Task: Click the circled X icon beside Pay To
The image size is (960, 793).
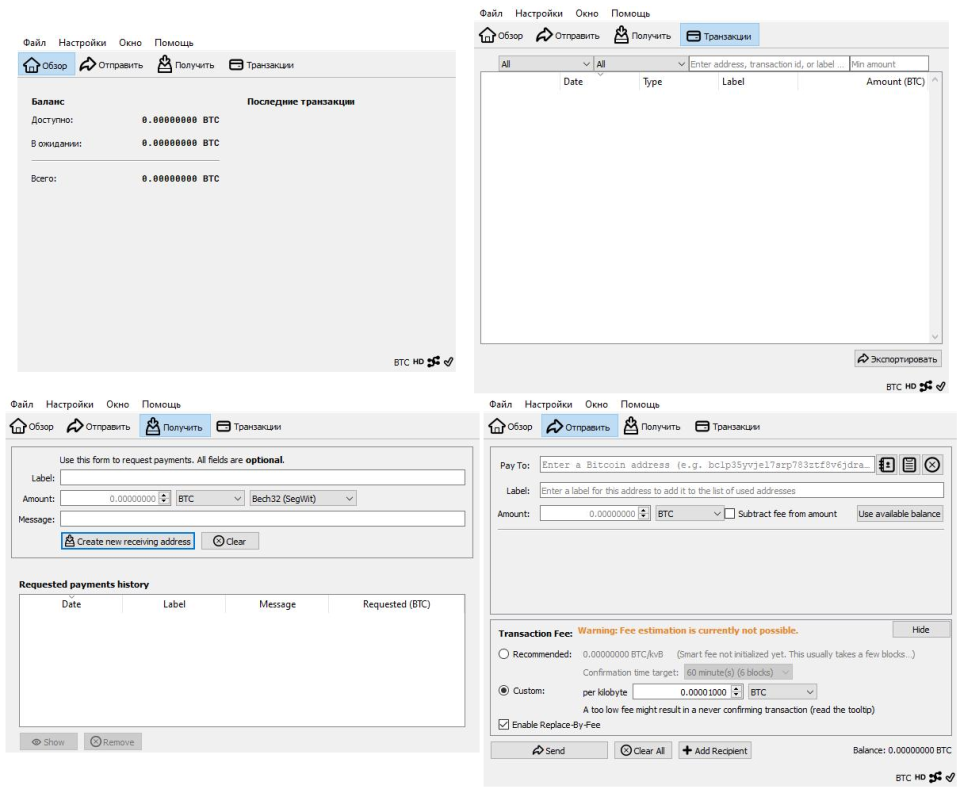Action: [x=934, y=466]
